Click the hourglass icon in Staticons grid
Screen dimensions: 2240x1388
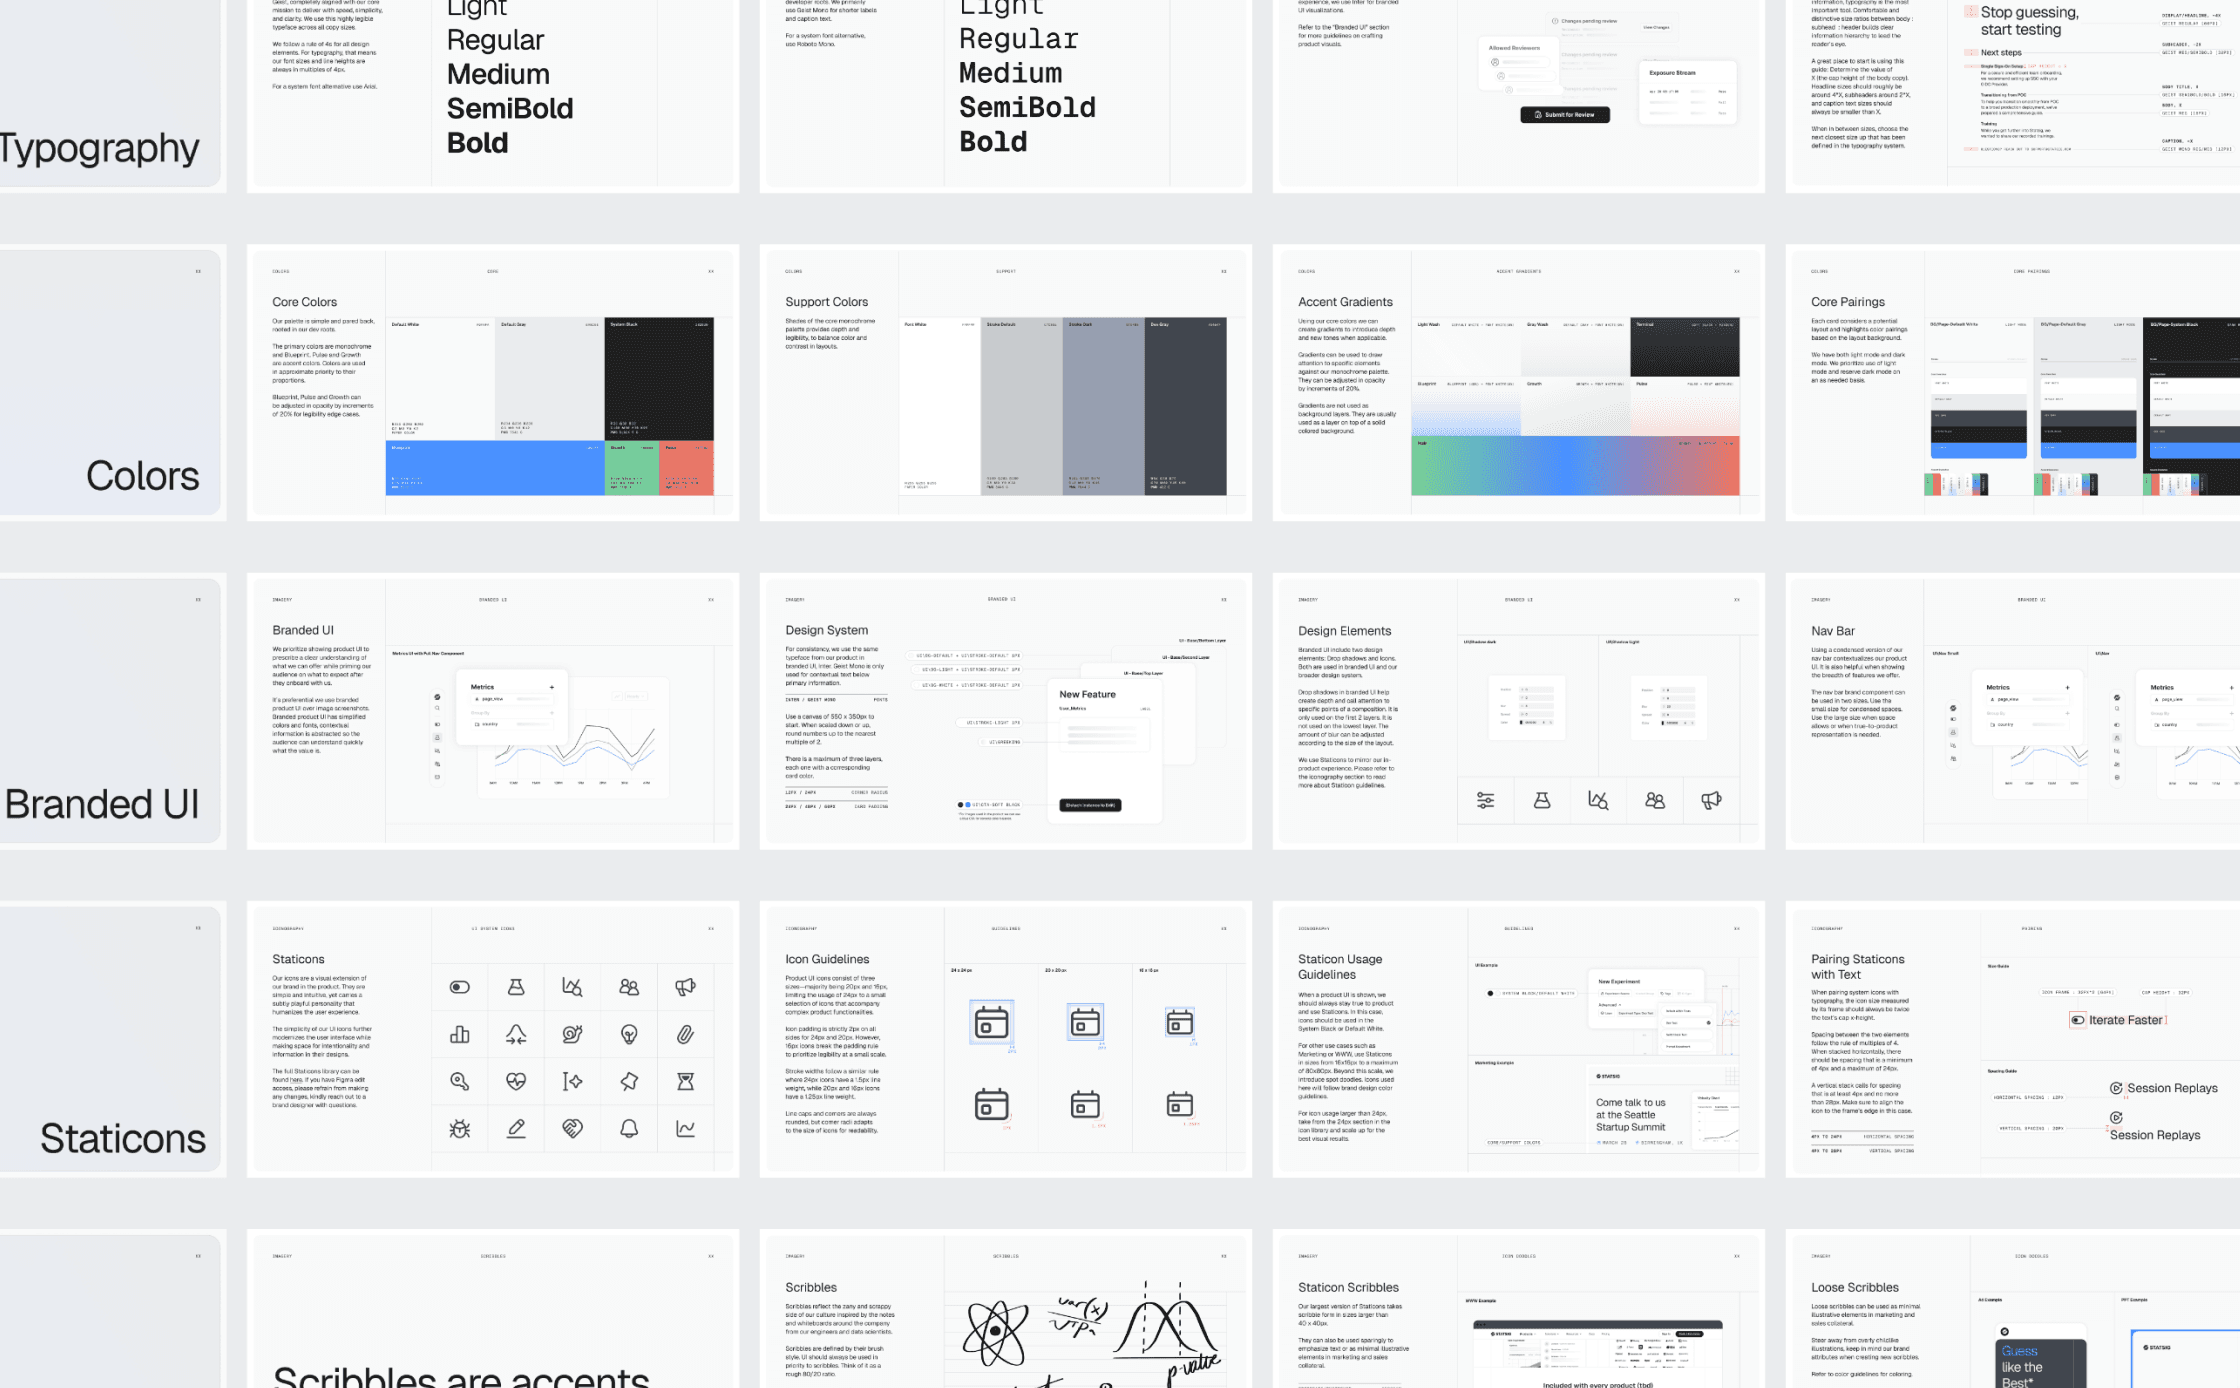685,1081
